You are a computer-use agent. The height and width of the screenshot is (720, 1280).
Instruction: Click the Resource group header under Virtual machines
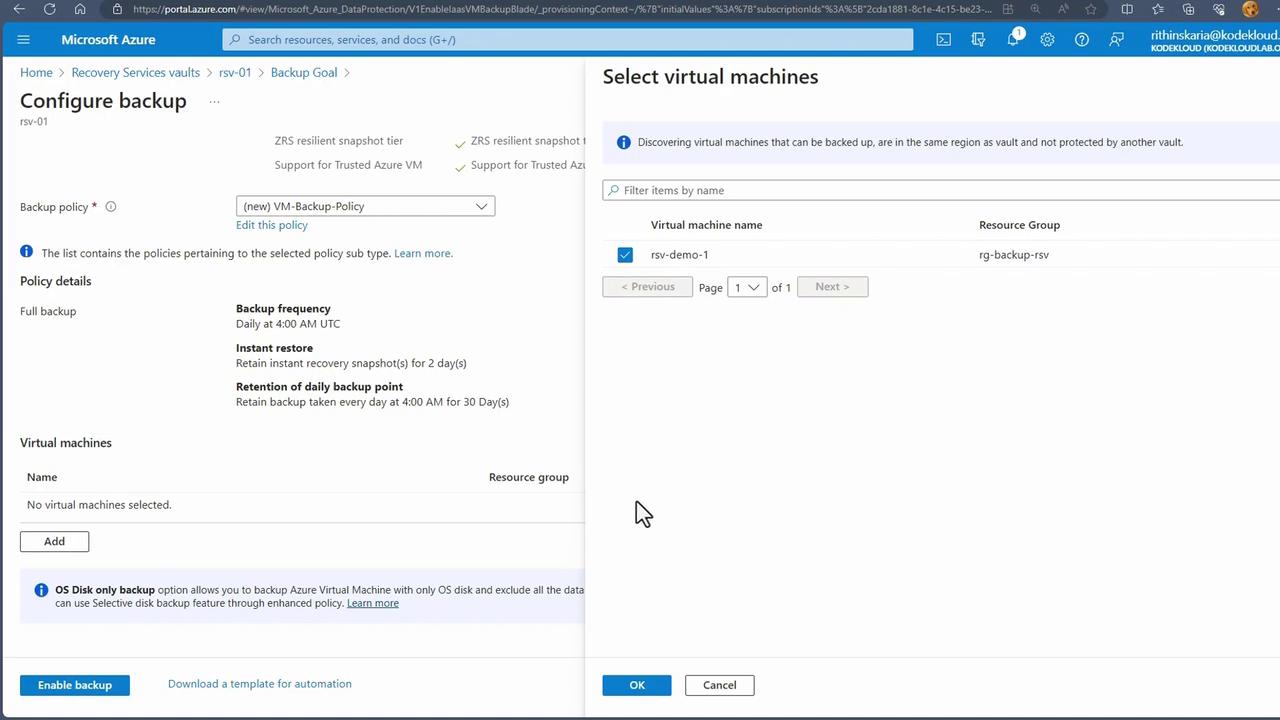coord(529,477)
